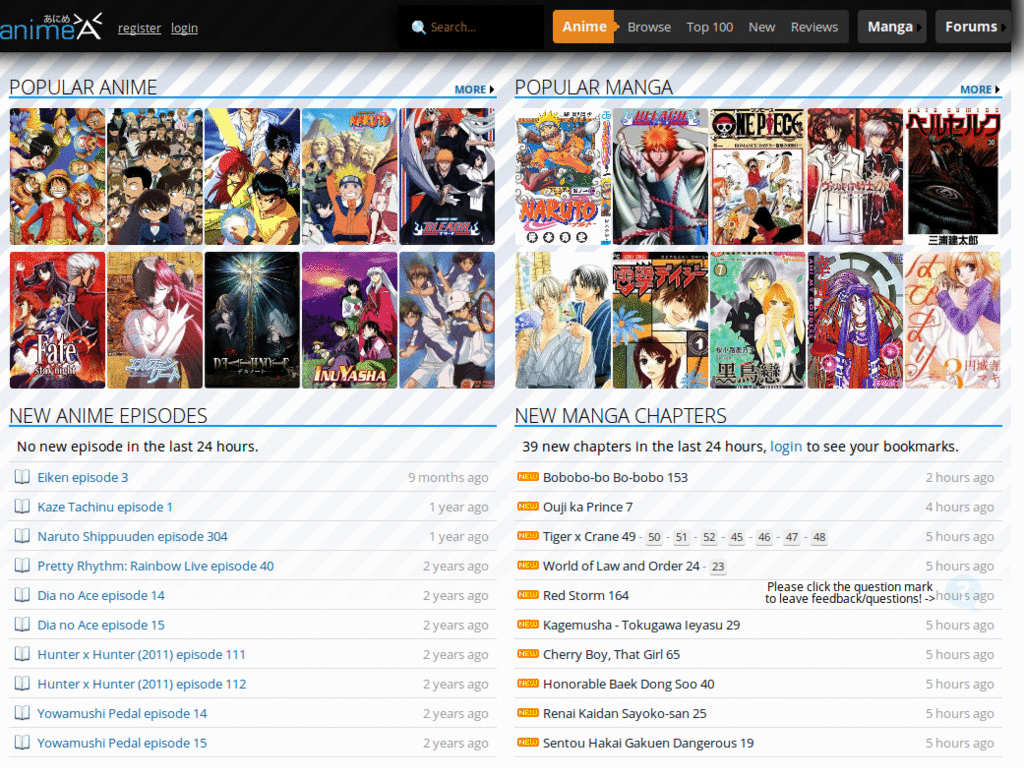Click book icon beside Dia no Ace episode 14
The width and height of the screenshot is (1024, 768).
pyautogui.click(x=22, y=594)
